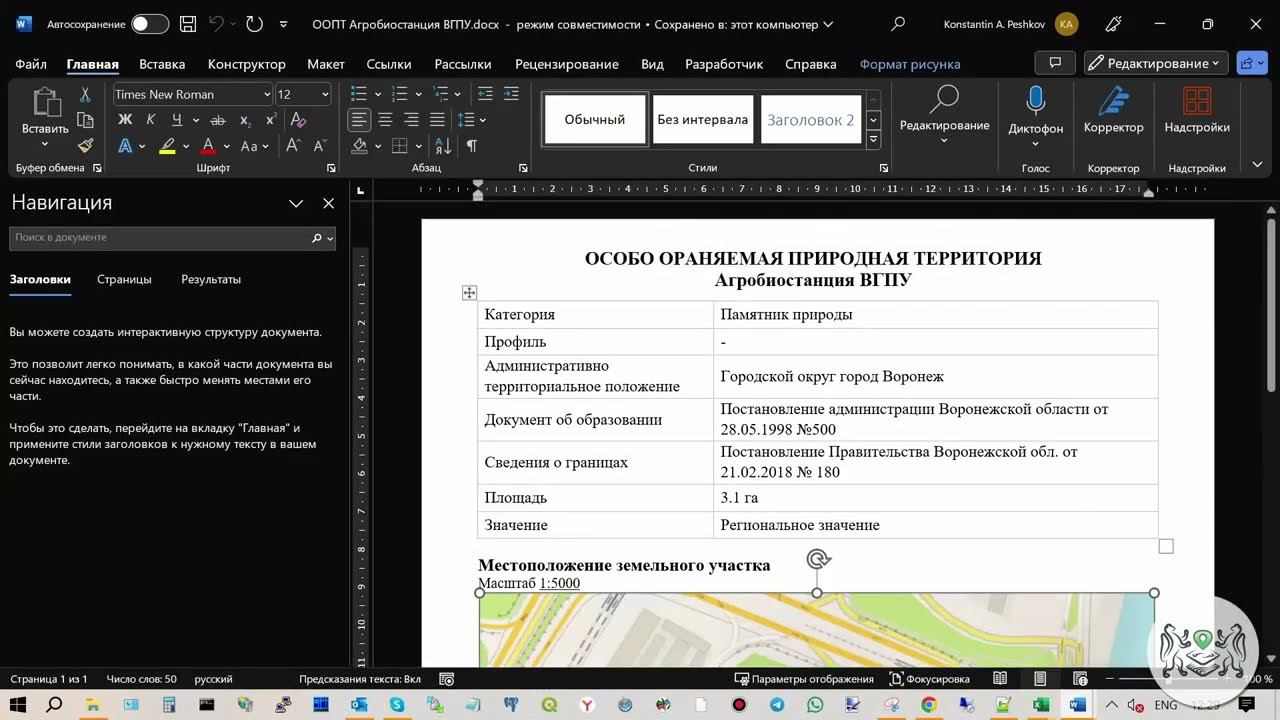Open Skype from the taskbar
Image resolution: width=1280 pixels, height=720 pixels.
(397, 705)
